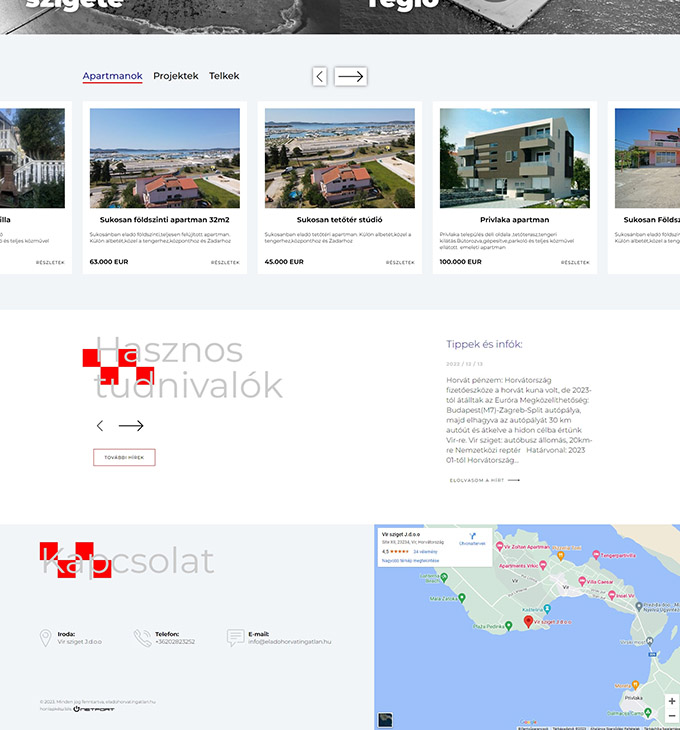The image size is (680, 730).
Task: Open the Tippek és infók article heading
Action: (484, 344)
